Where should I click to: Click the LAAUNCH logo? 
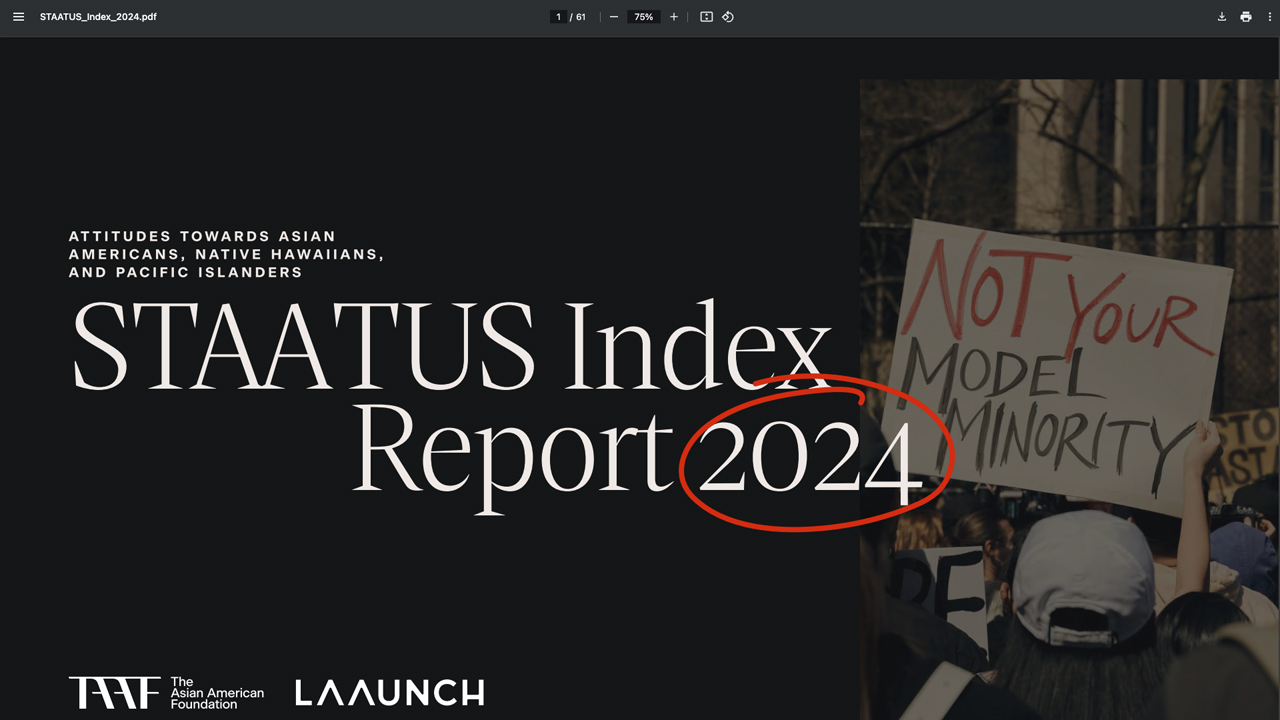390,692
